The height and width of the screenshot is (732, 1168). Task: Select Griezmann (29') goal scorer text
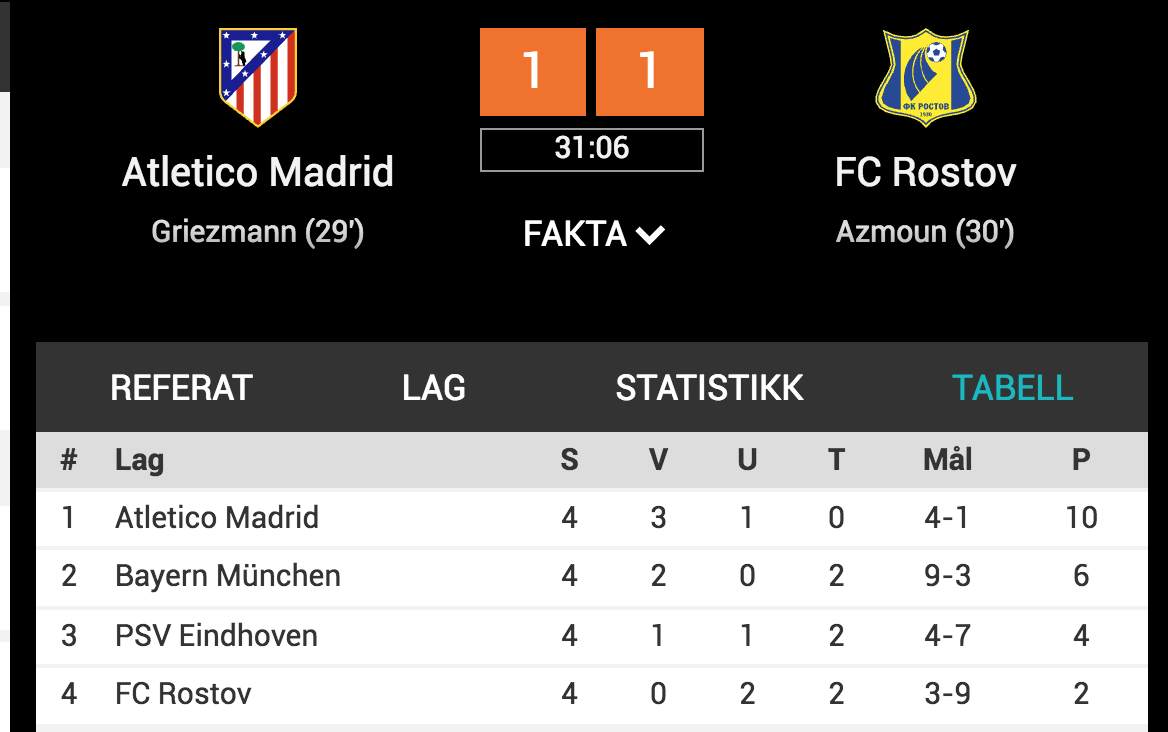point(258,232)
